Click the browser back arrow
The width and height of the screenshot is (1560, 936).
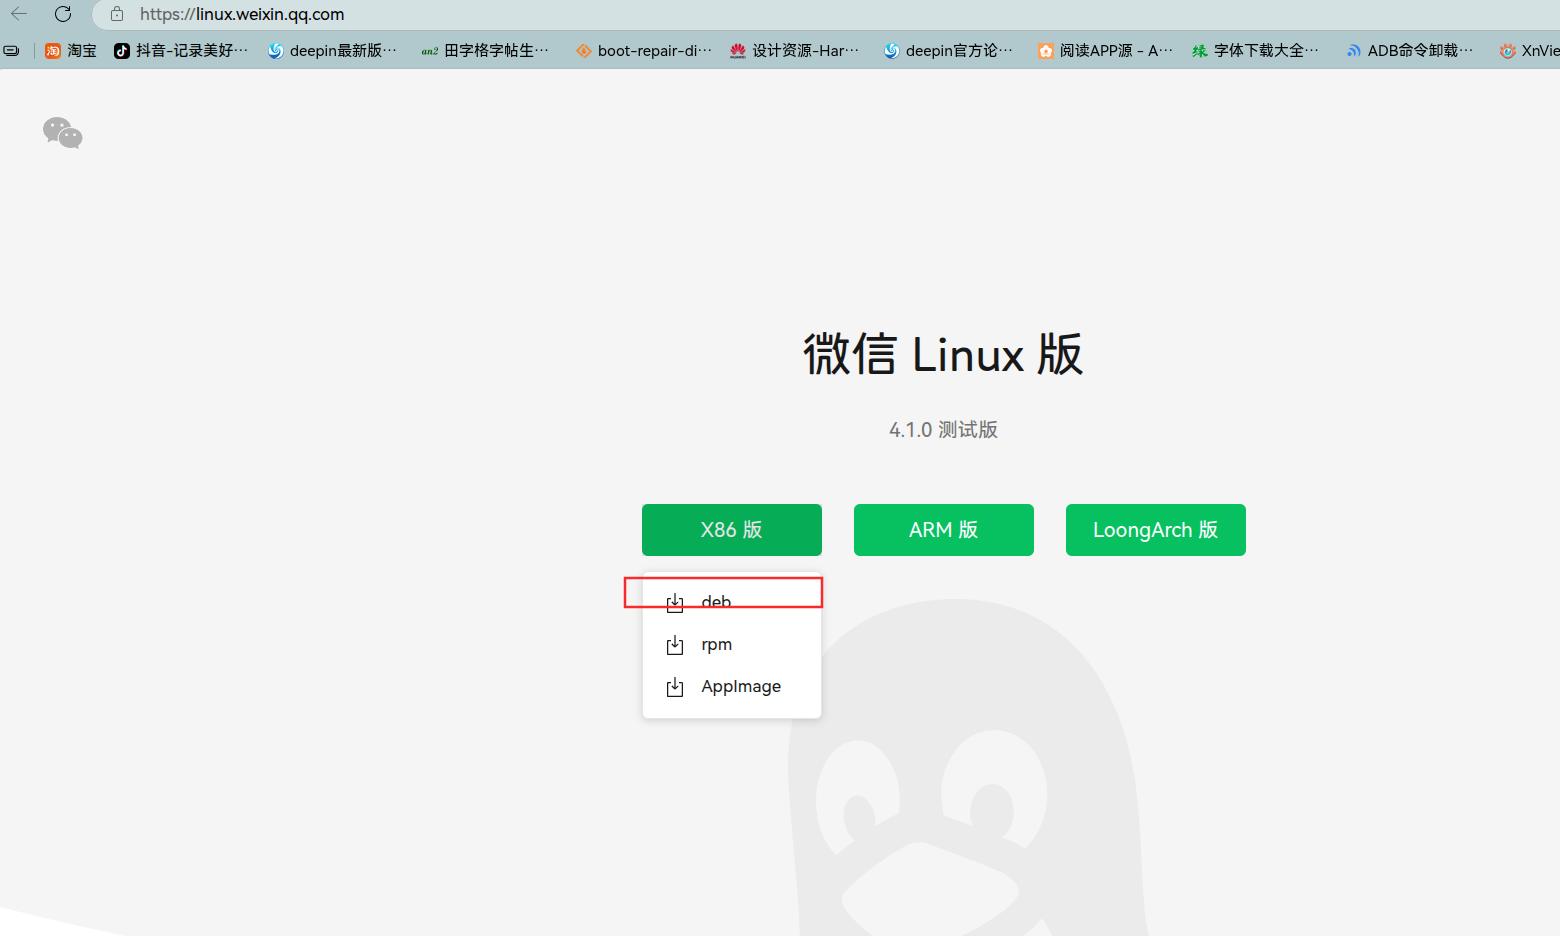19,14
